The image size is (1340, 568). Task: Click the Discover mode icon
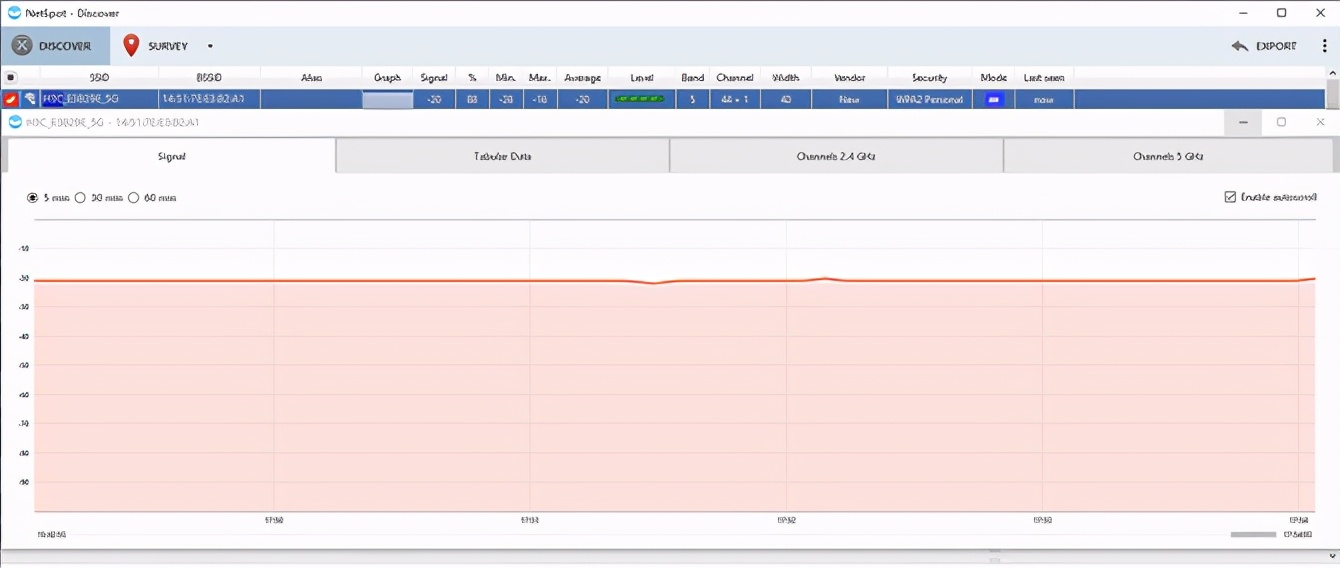pyautogui.click(x=22, y=46)
